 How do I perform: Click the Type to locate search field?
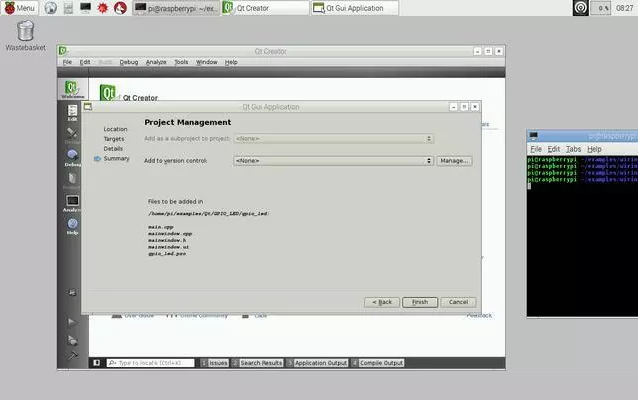click(150, 363)
